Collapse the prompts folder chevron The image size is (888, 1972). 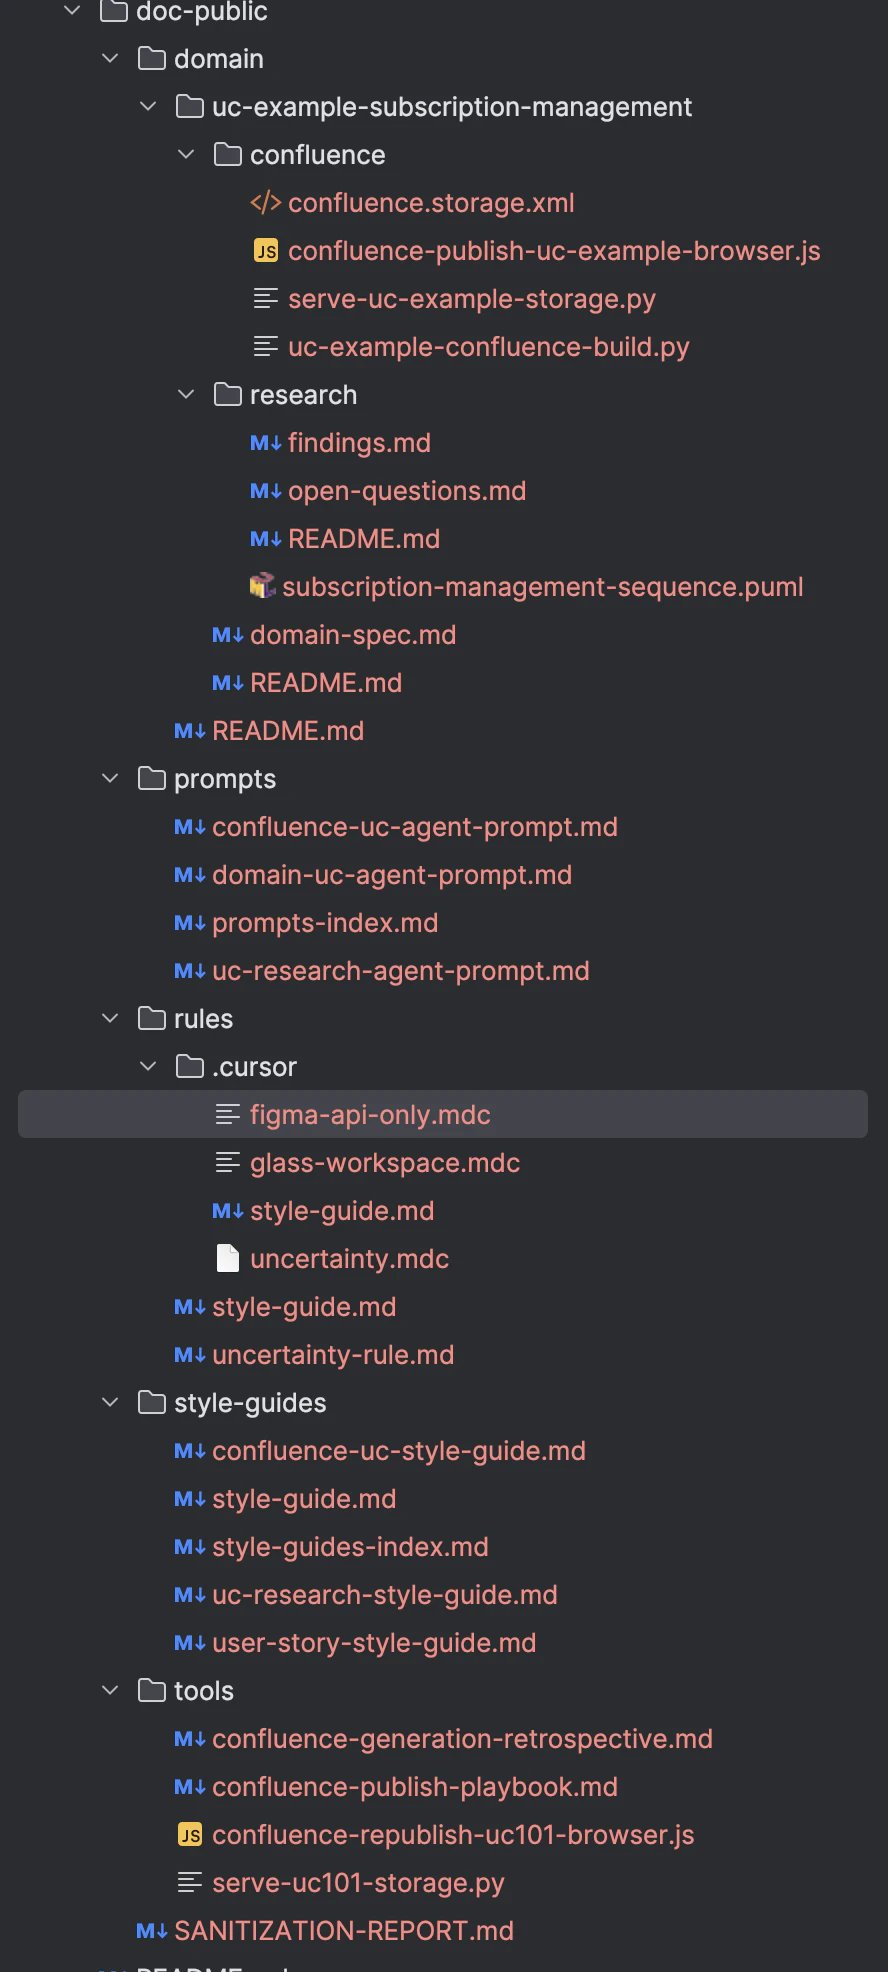tap(110, 779)
